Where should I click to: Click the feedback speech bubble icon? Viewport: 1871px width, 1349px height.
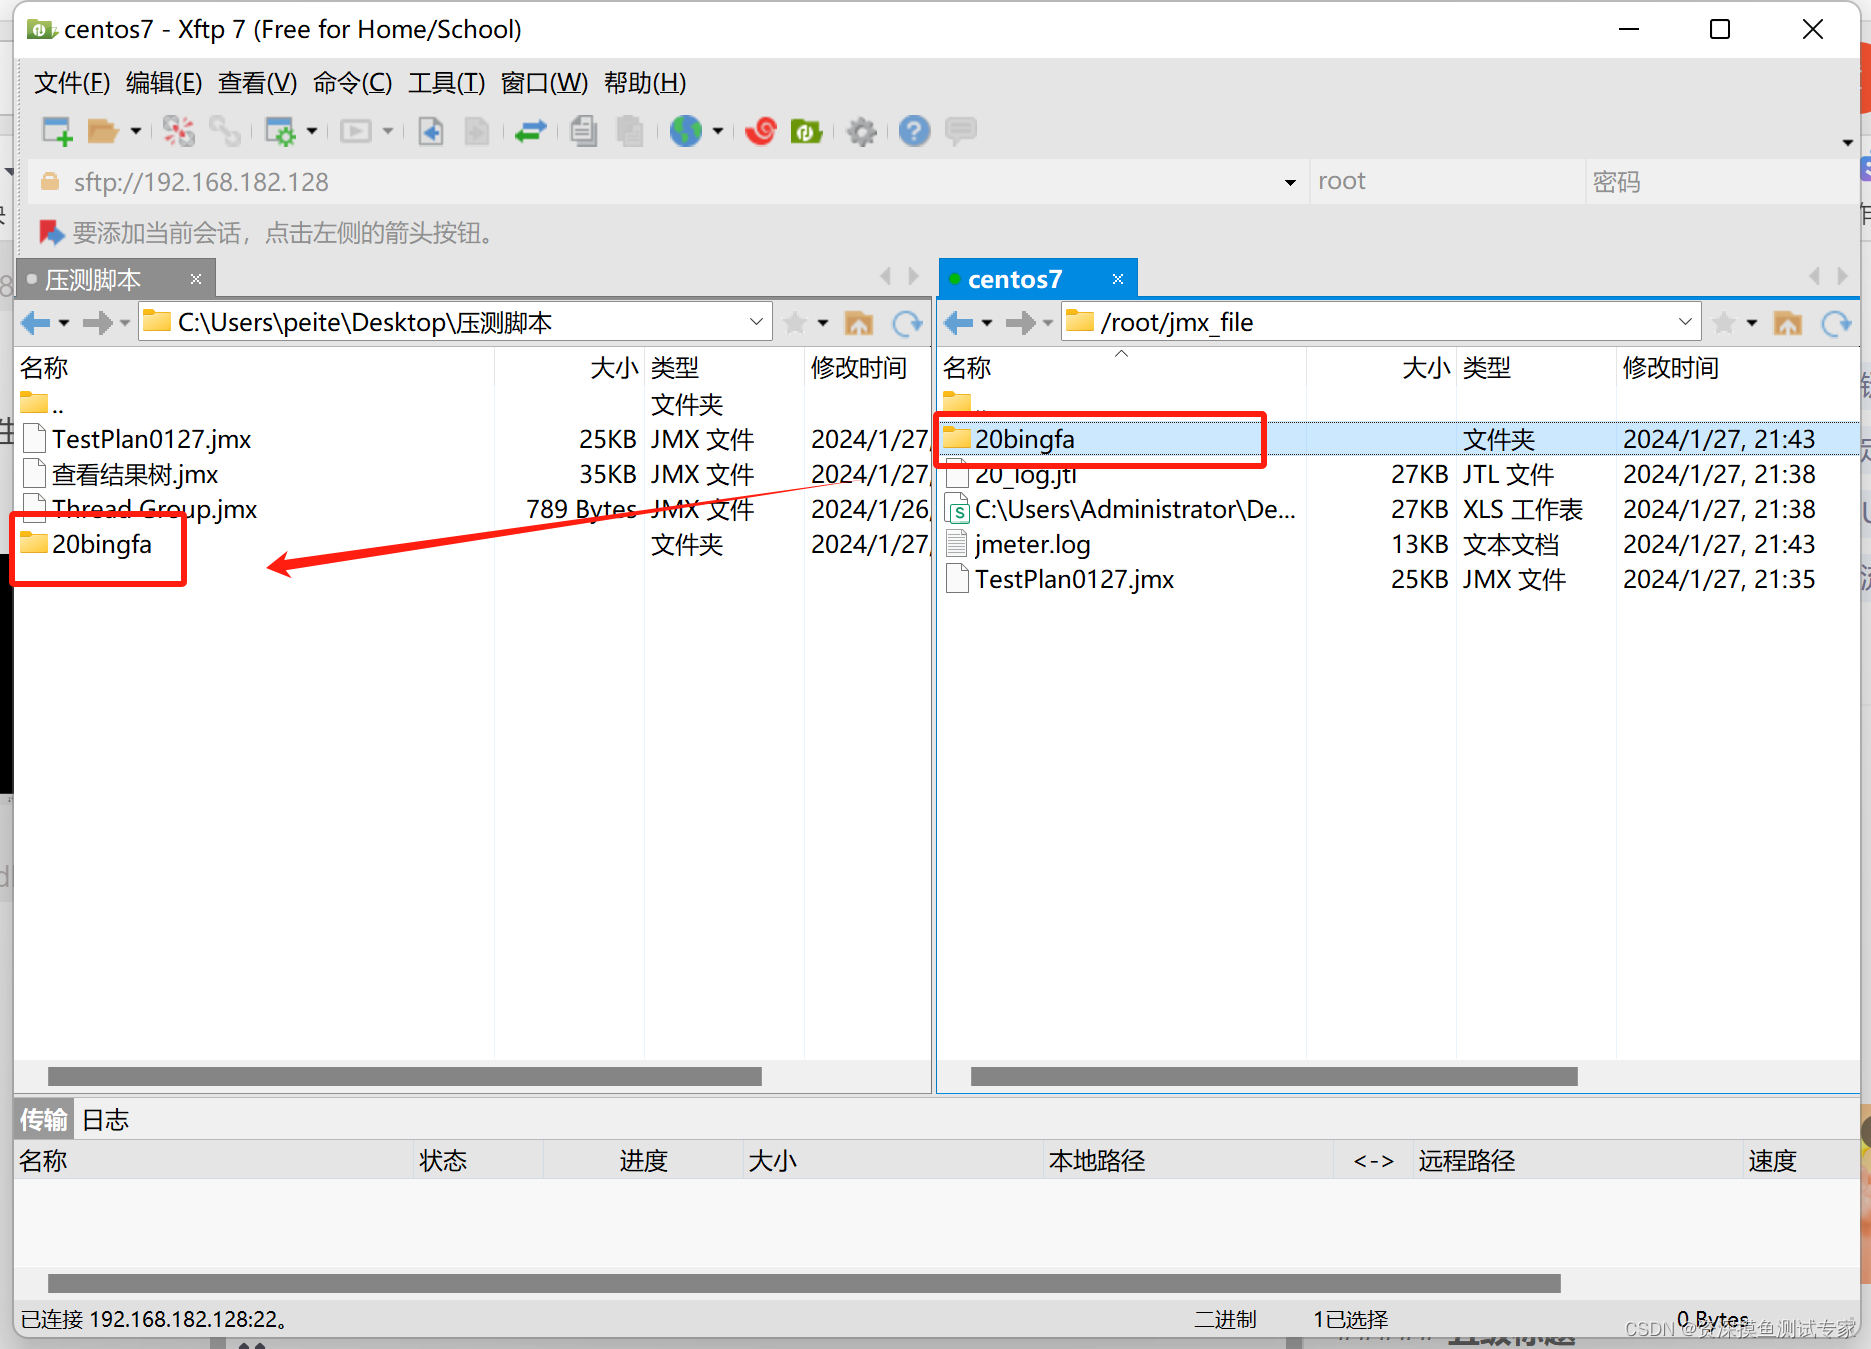(961, 131)
